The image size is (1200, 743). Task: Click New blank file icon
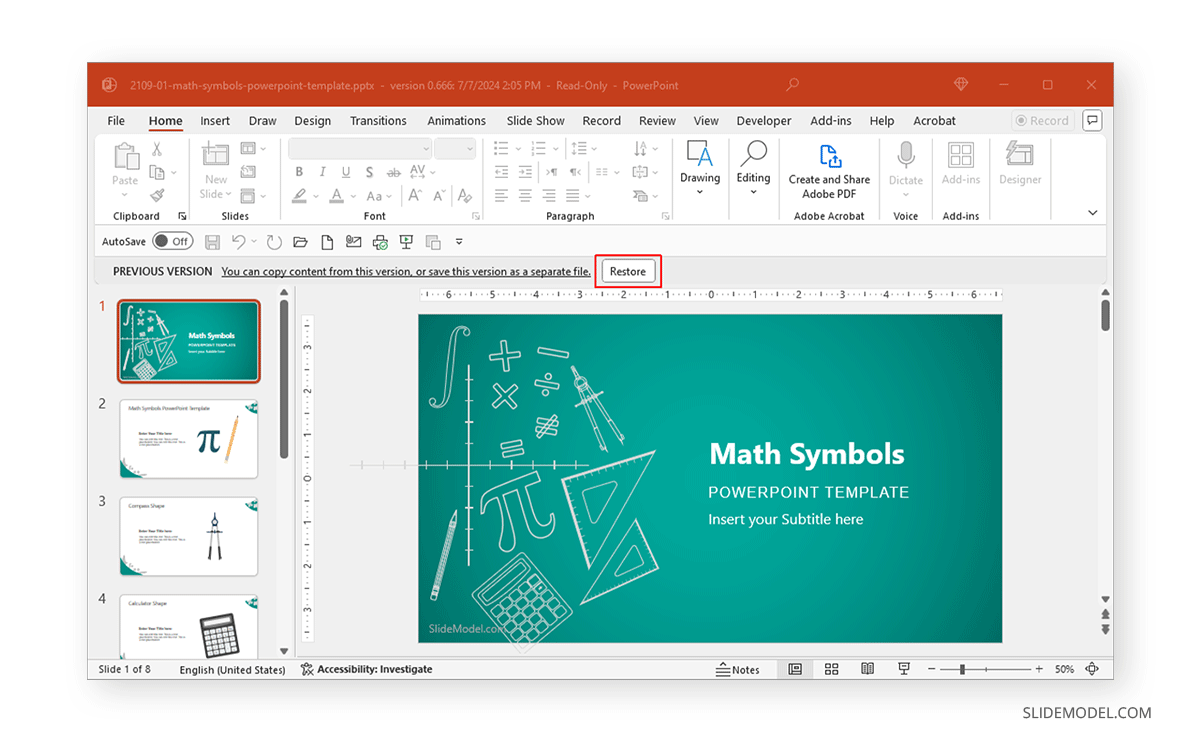click(x=327, y=242)
